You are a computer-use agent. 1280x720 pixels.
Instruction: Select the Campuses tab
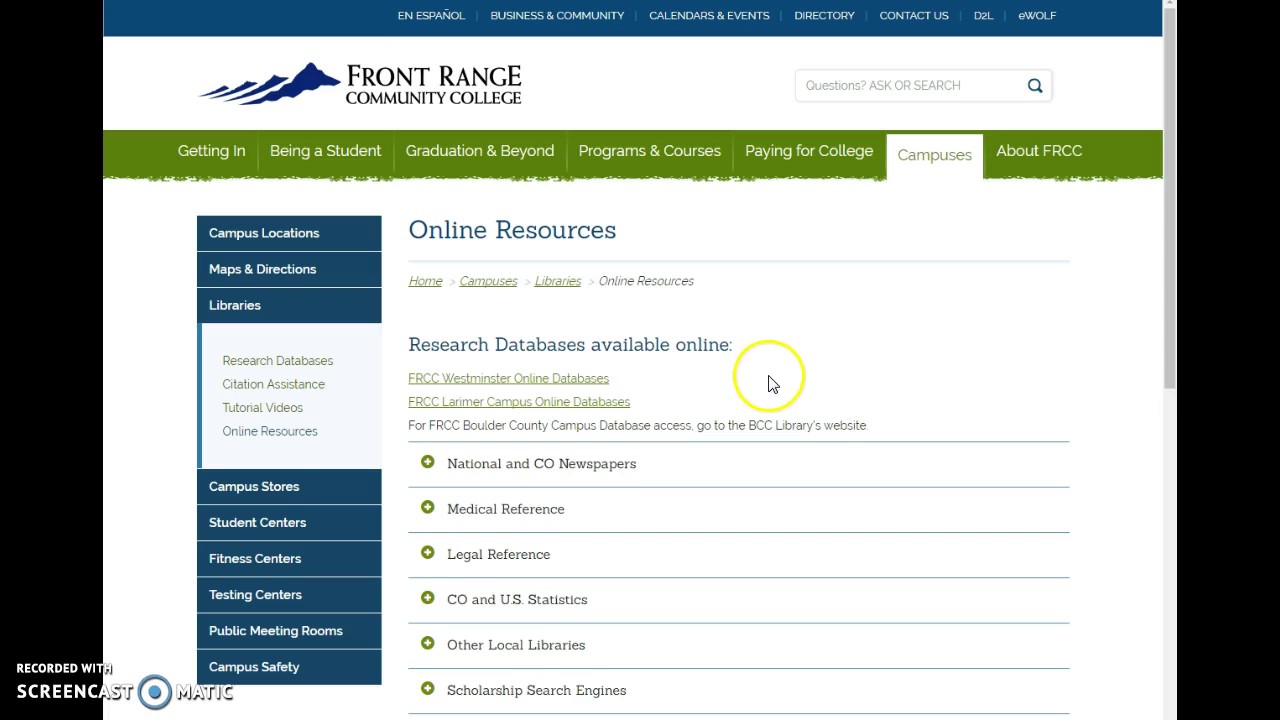[x=935, y=155]
